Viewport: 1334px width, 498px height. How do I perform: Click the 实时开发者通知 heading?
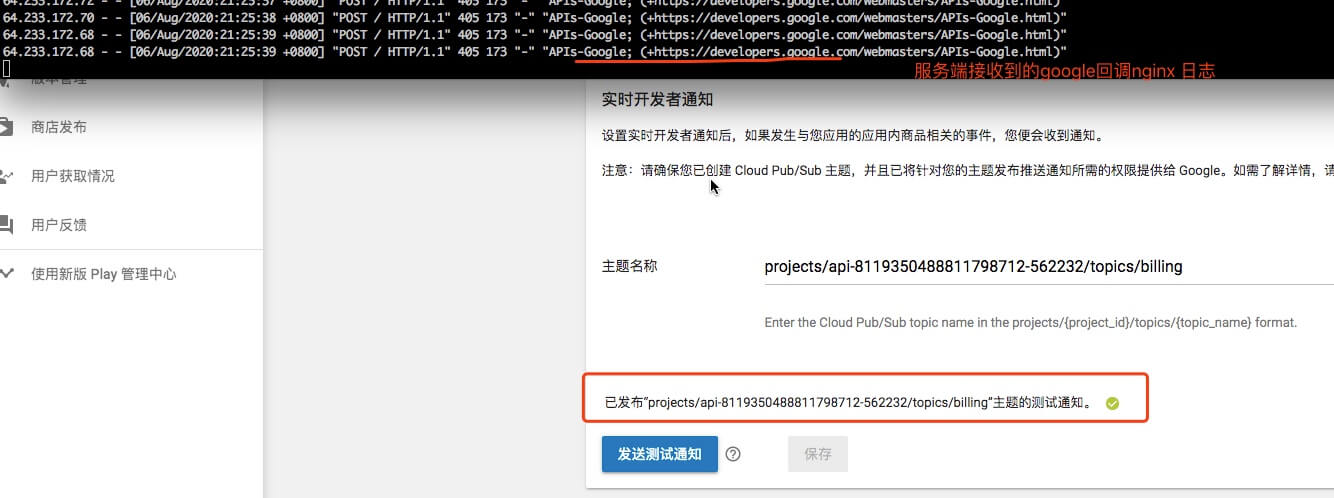click(x=657, y=100)
